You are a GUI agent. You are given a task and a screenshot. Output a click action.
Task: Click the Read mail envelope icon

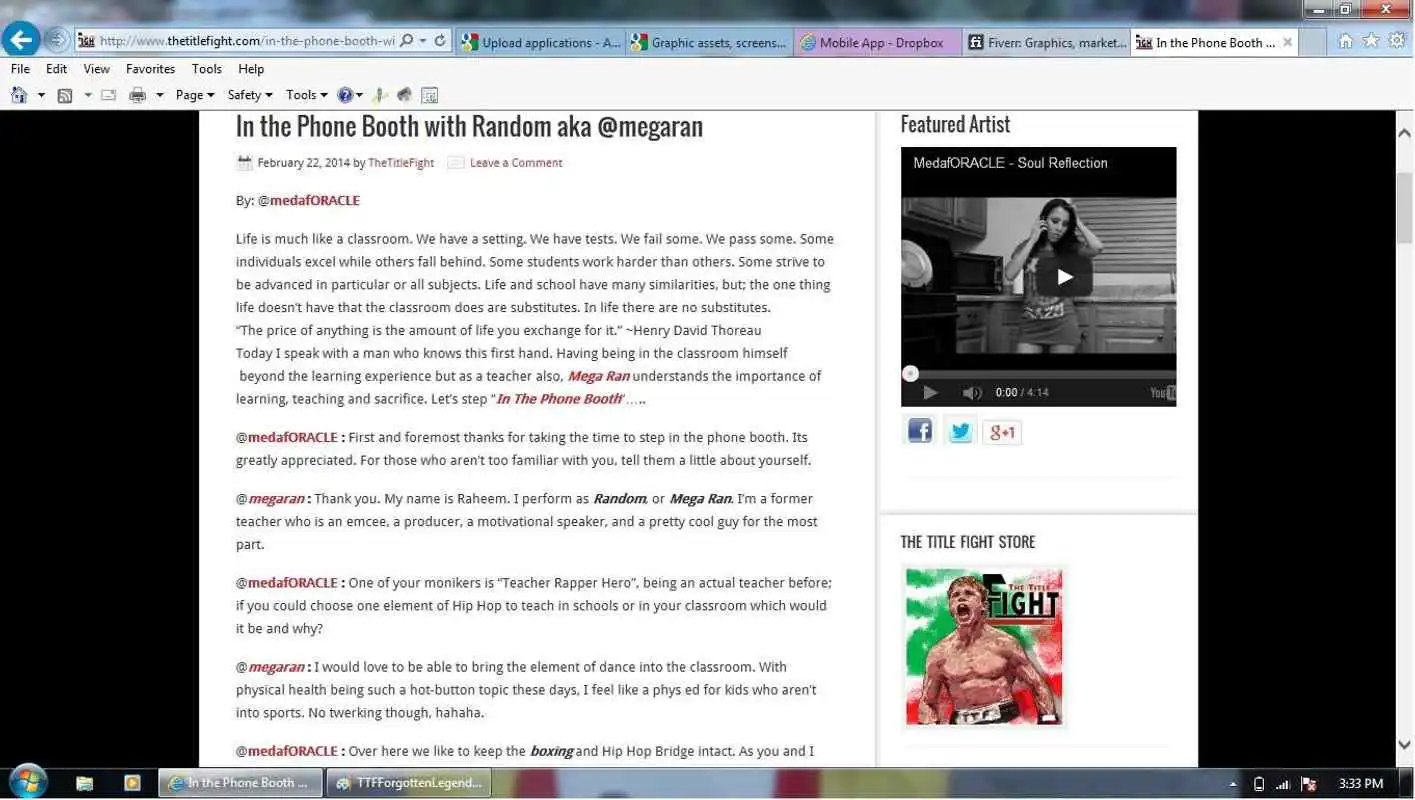109,95
